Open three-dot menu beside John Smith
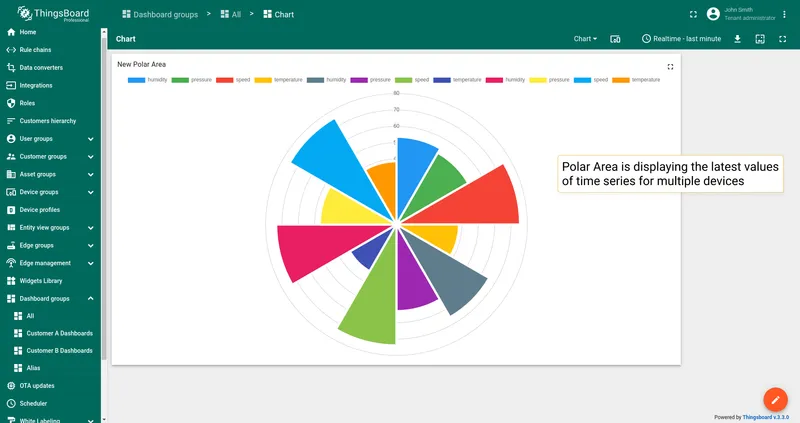 coord(784,14)
